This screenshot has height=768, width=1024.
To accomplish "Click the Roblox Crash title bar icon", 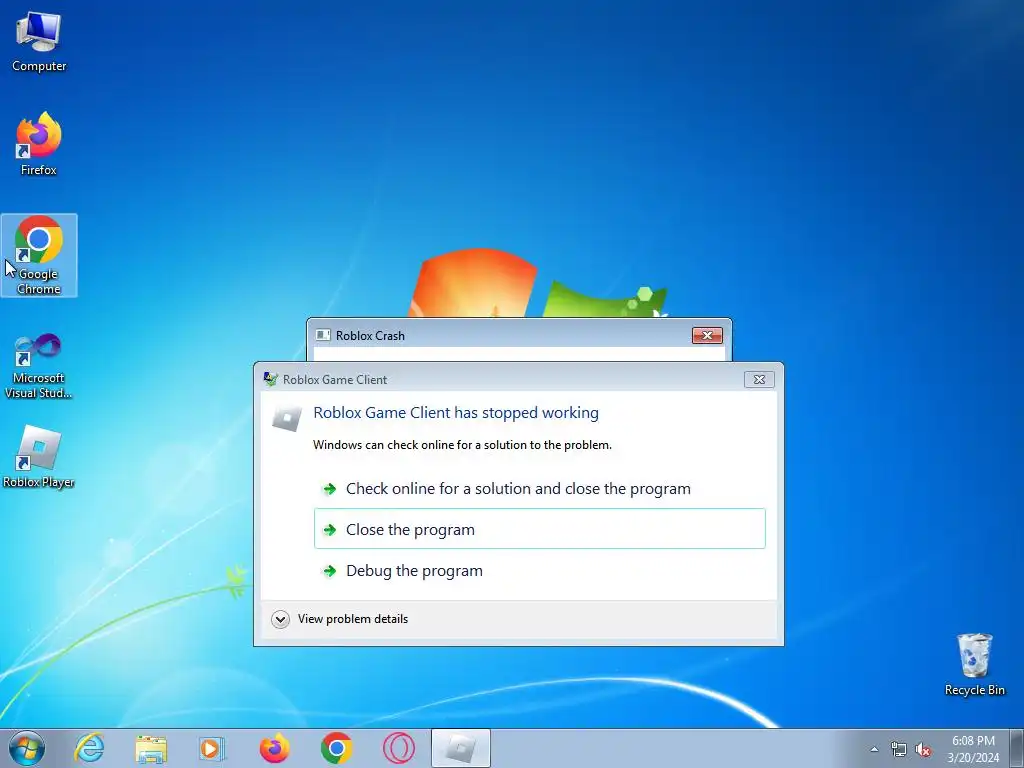I will 323,336.
